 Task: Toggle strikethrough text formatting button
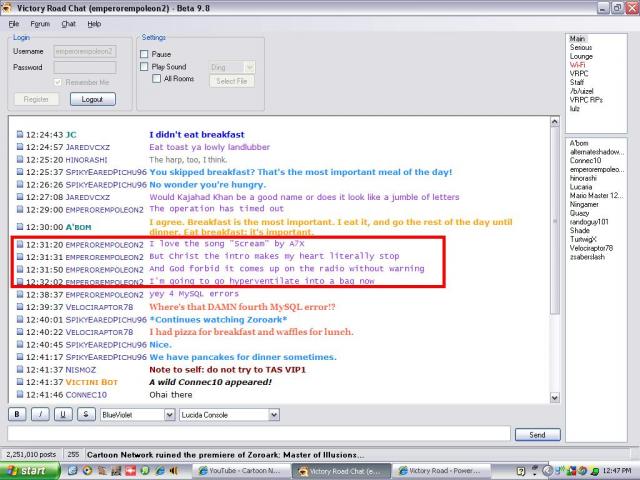coord(86,413)
